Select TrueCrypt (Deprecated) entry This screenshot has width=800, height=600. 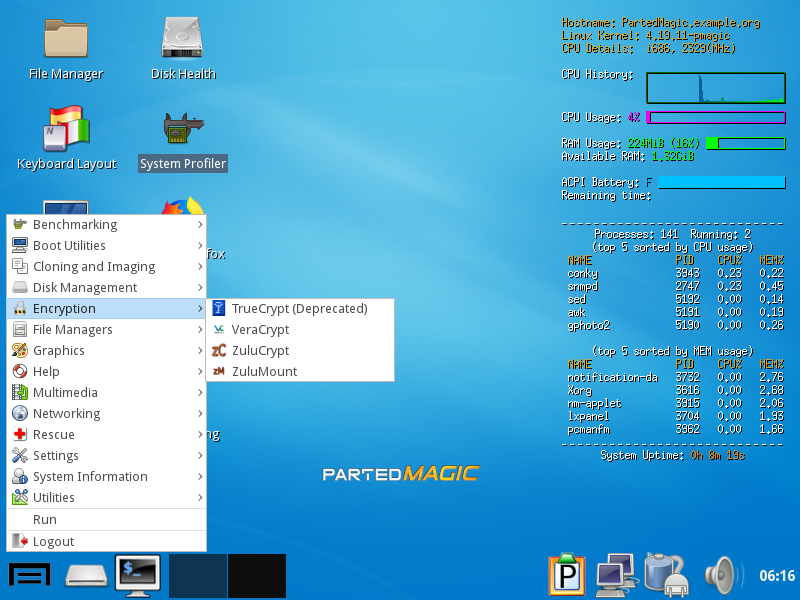(299, 309)
